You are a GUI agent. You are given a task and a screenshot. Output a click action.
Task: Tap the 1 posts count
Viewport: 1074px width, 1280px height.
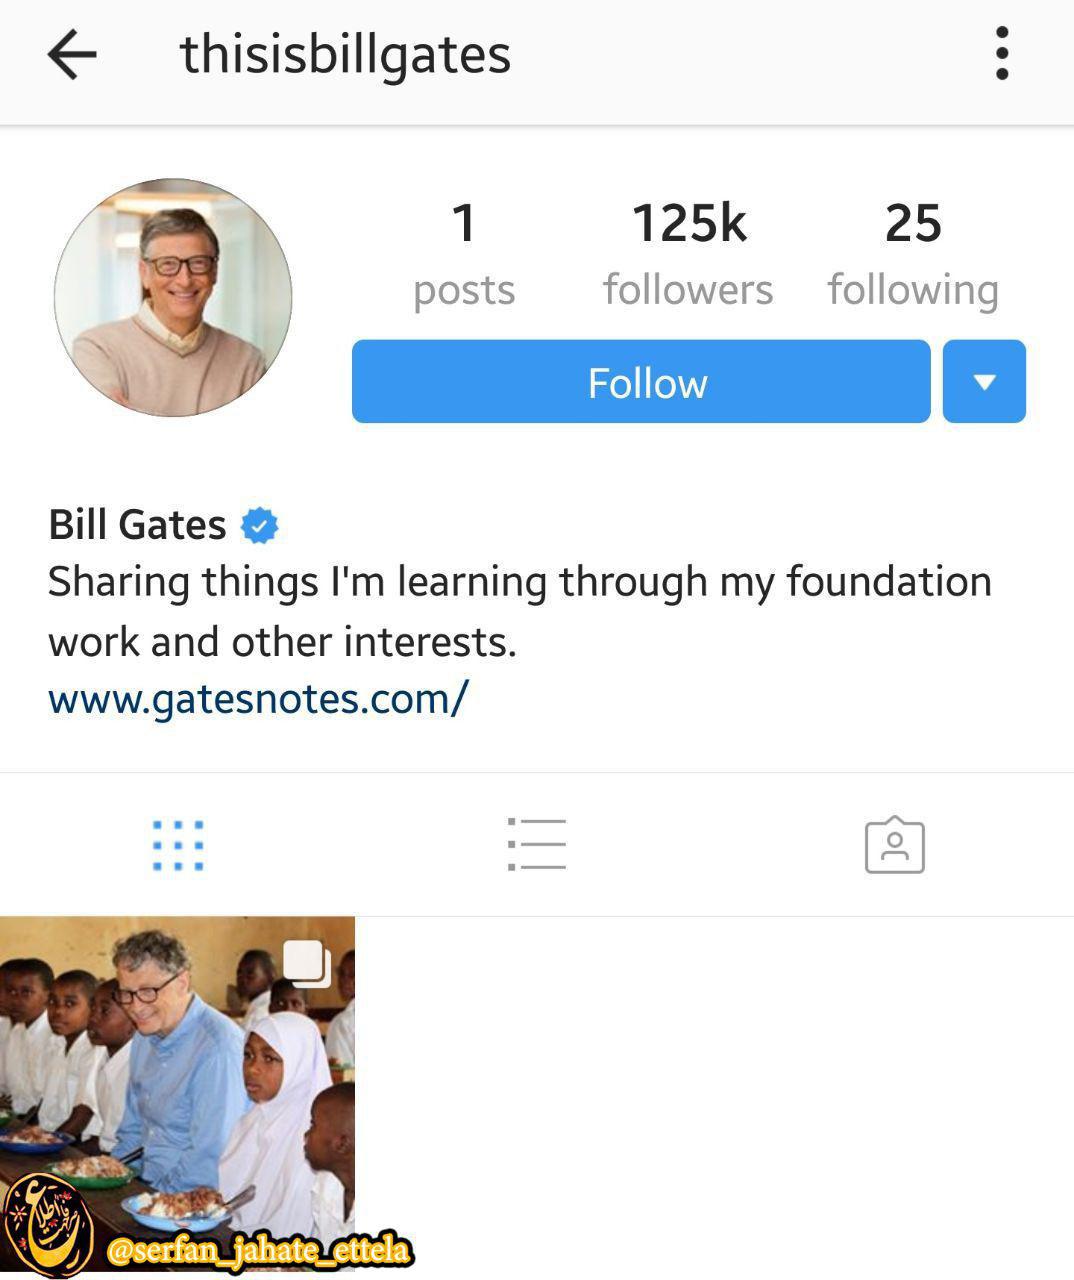[x=464, y=254]
